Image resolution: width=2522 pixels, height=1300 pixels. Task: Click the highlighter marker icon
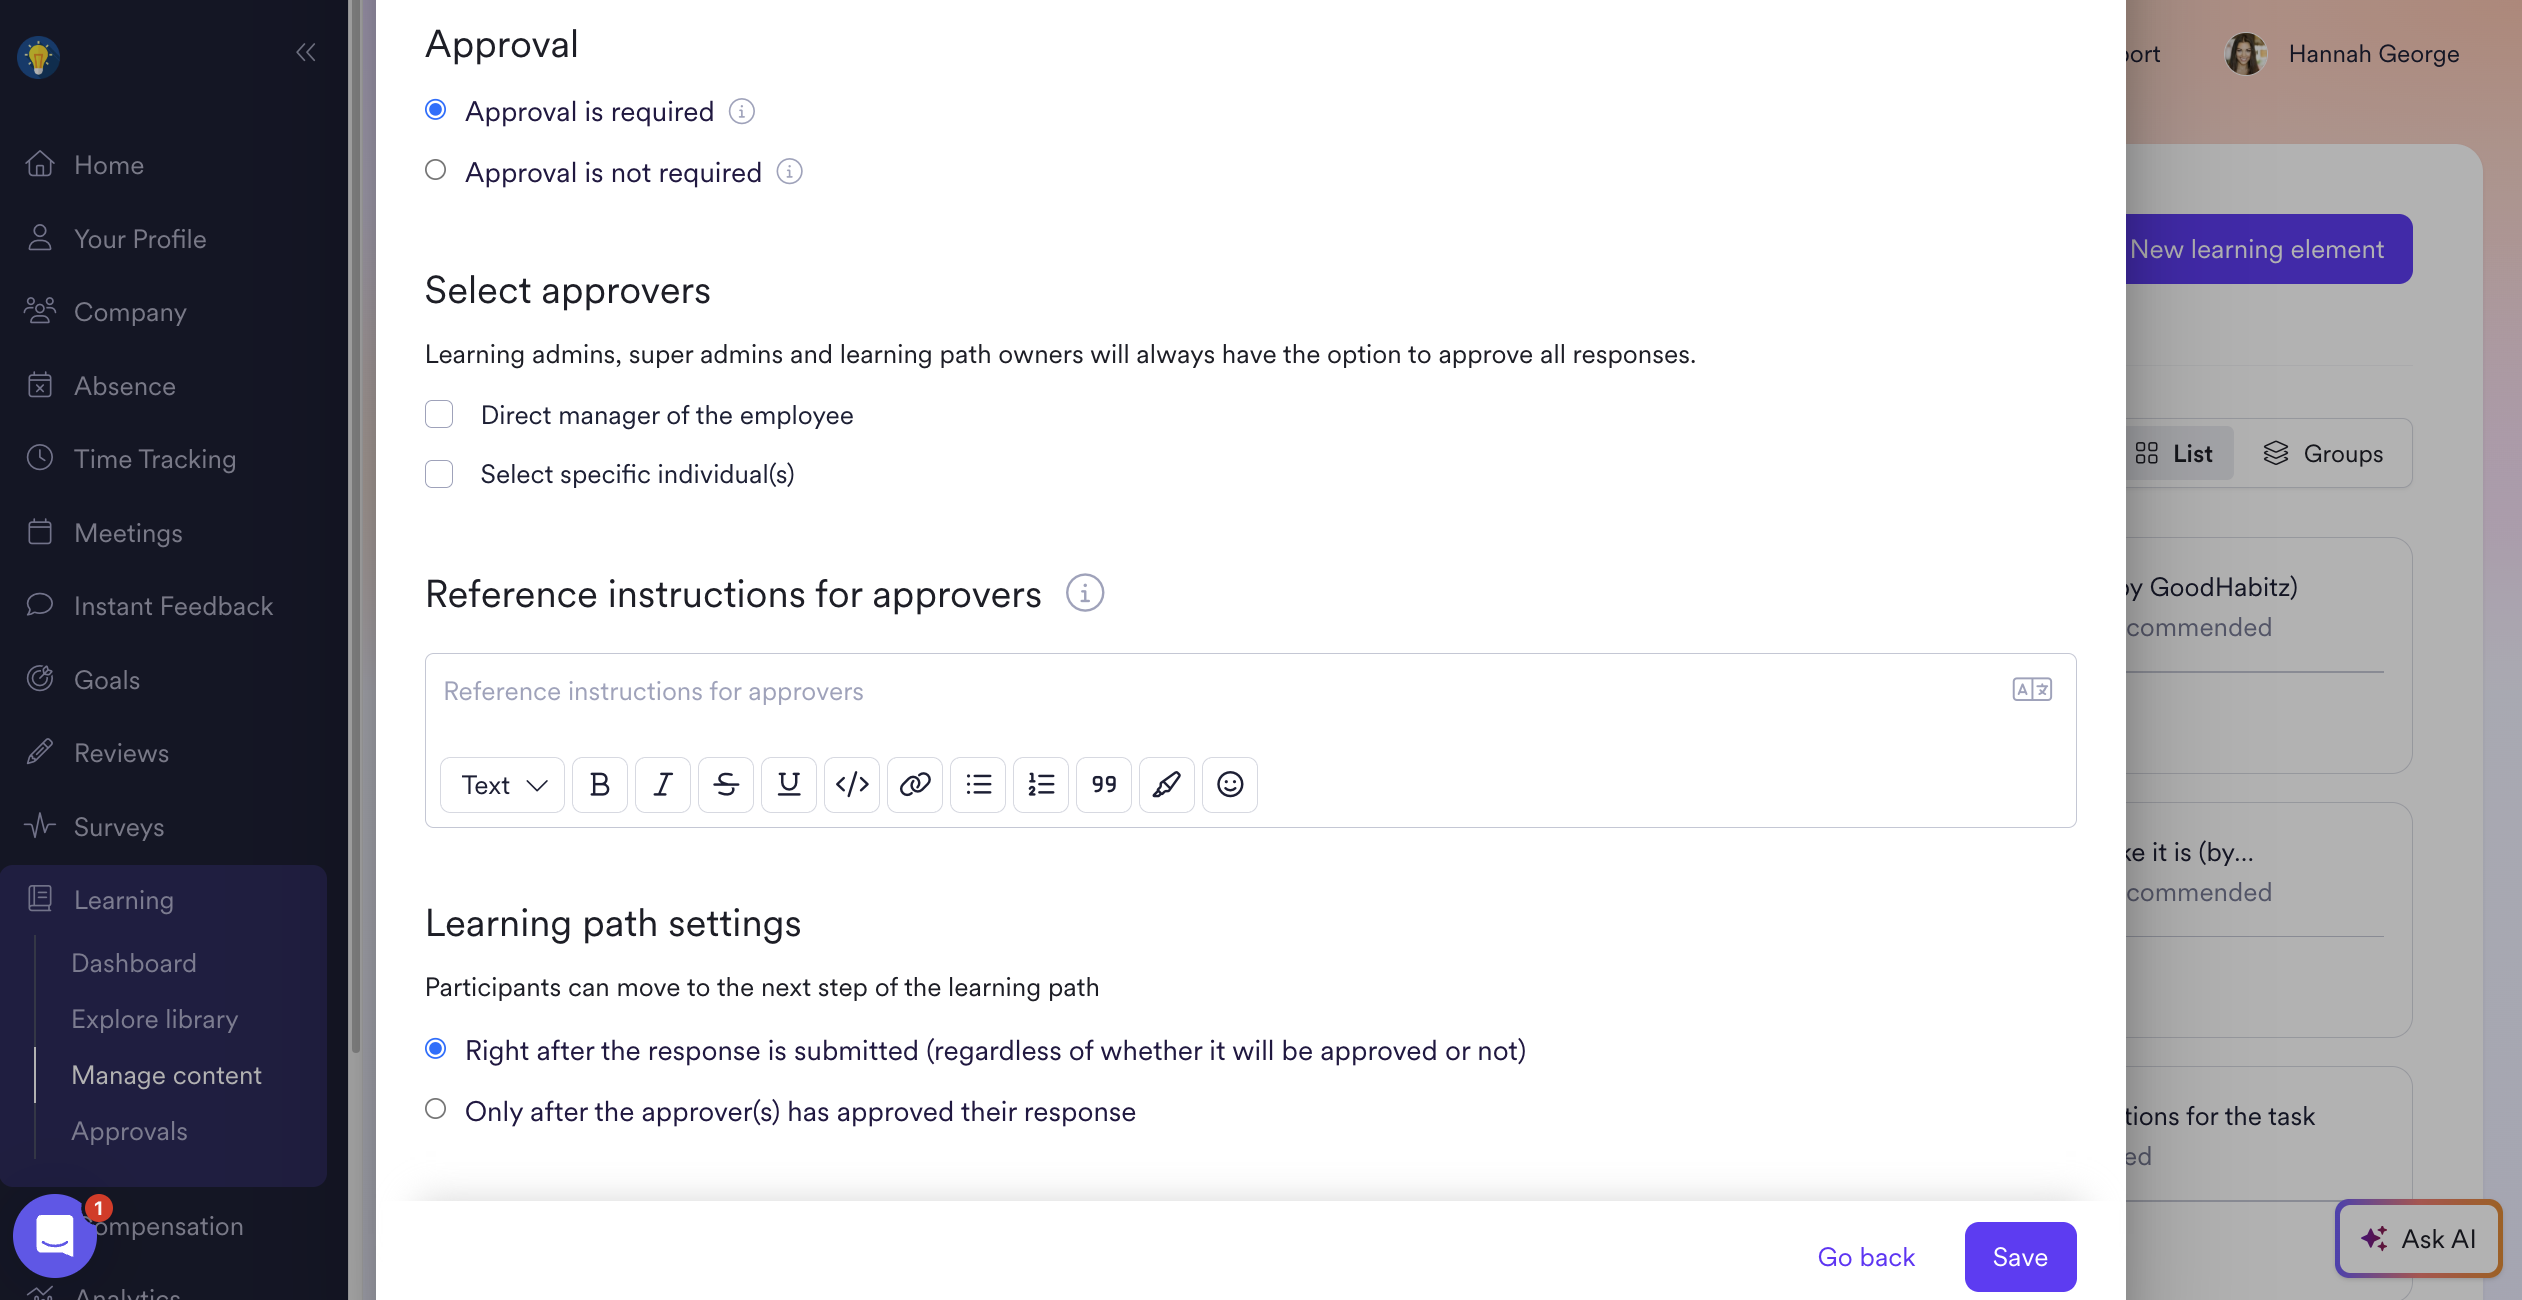click(1167, 785)
